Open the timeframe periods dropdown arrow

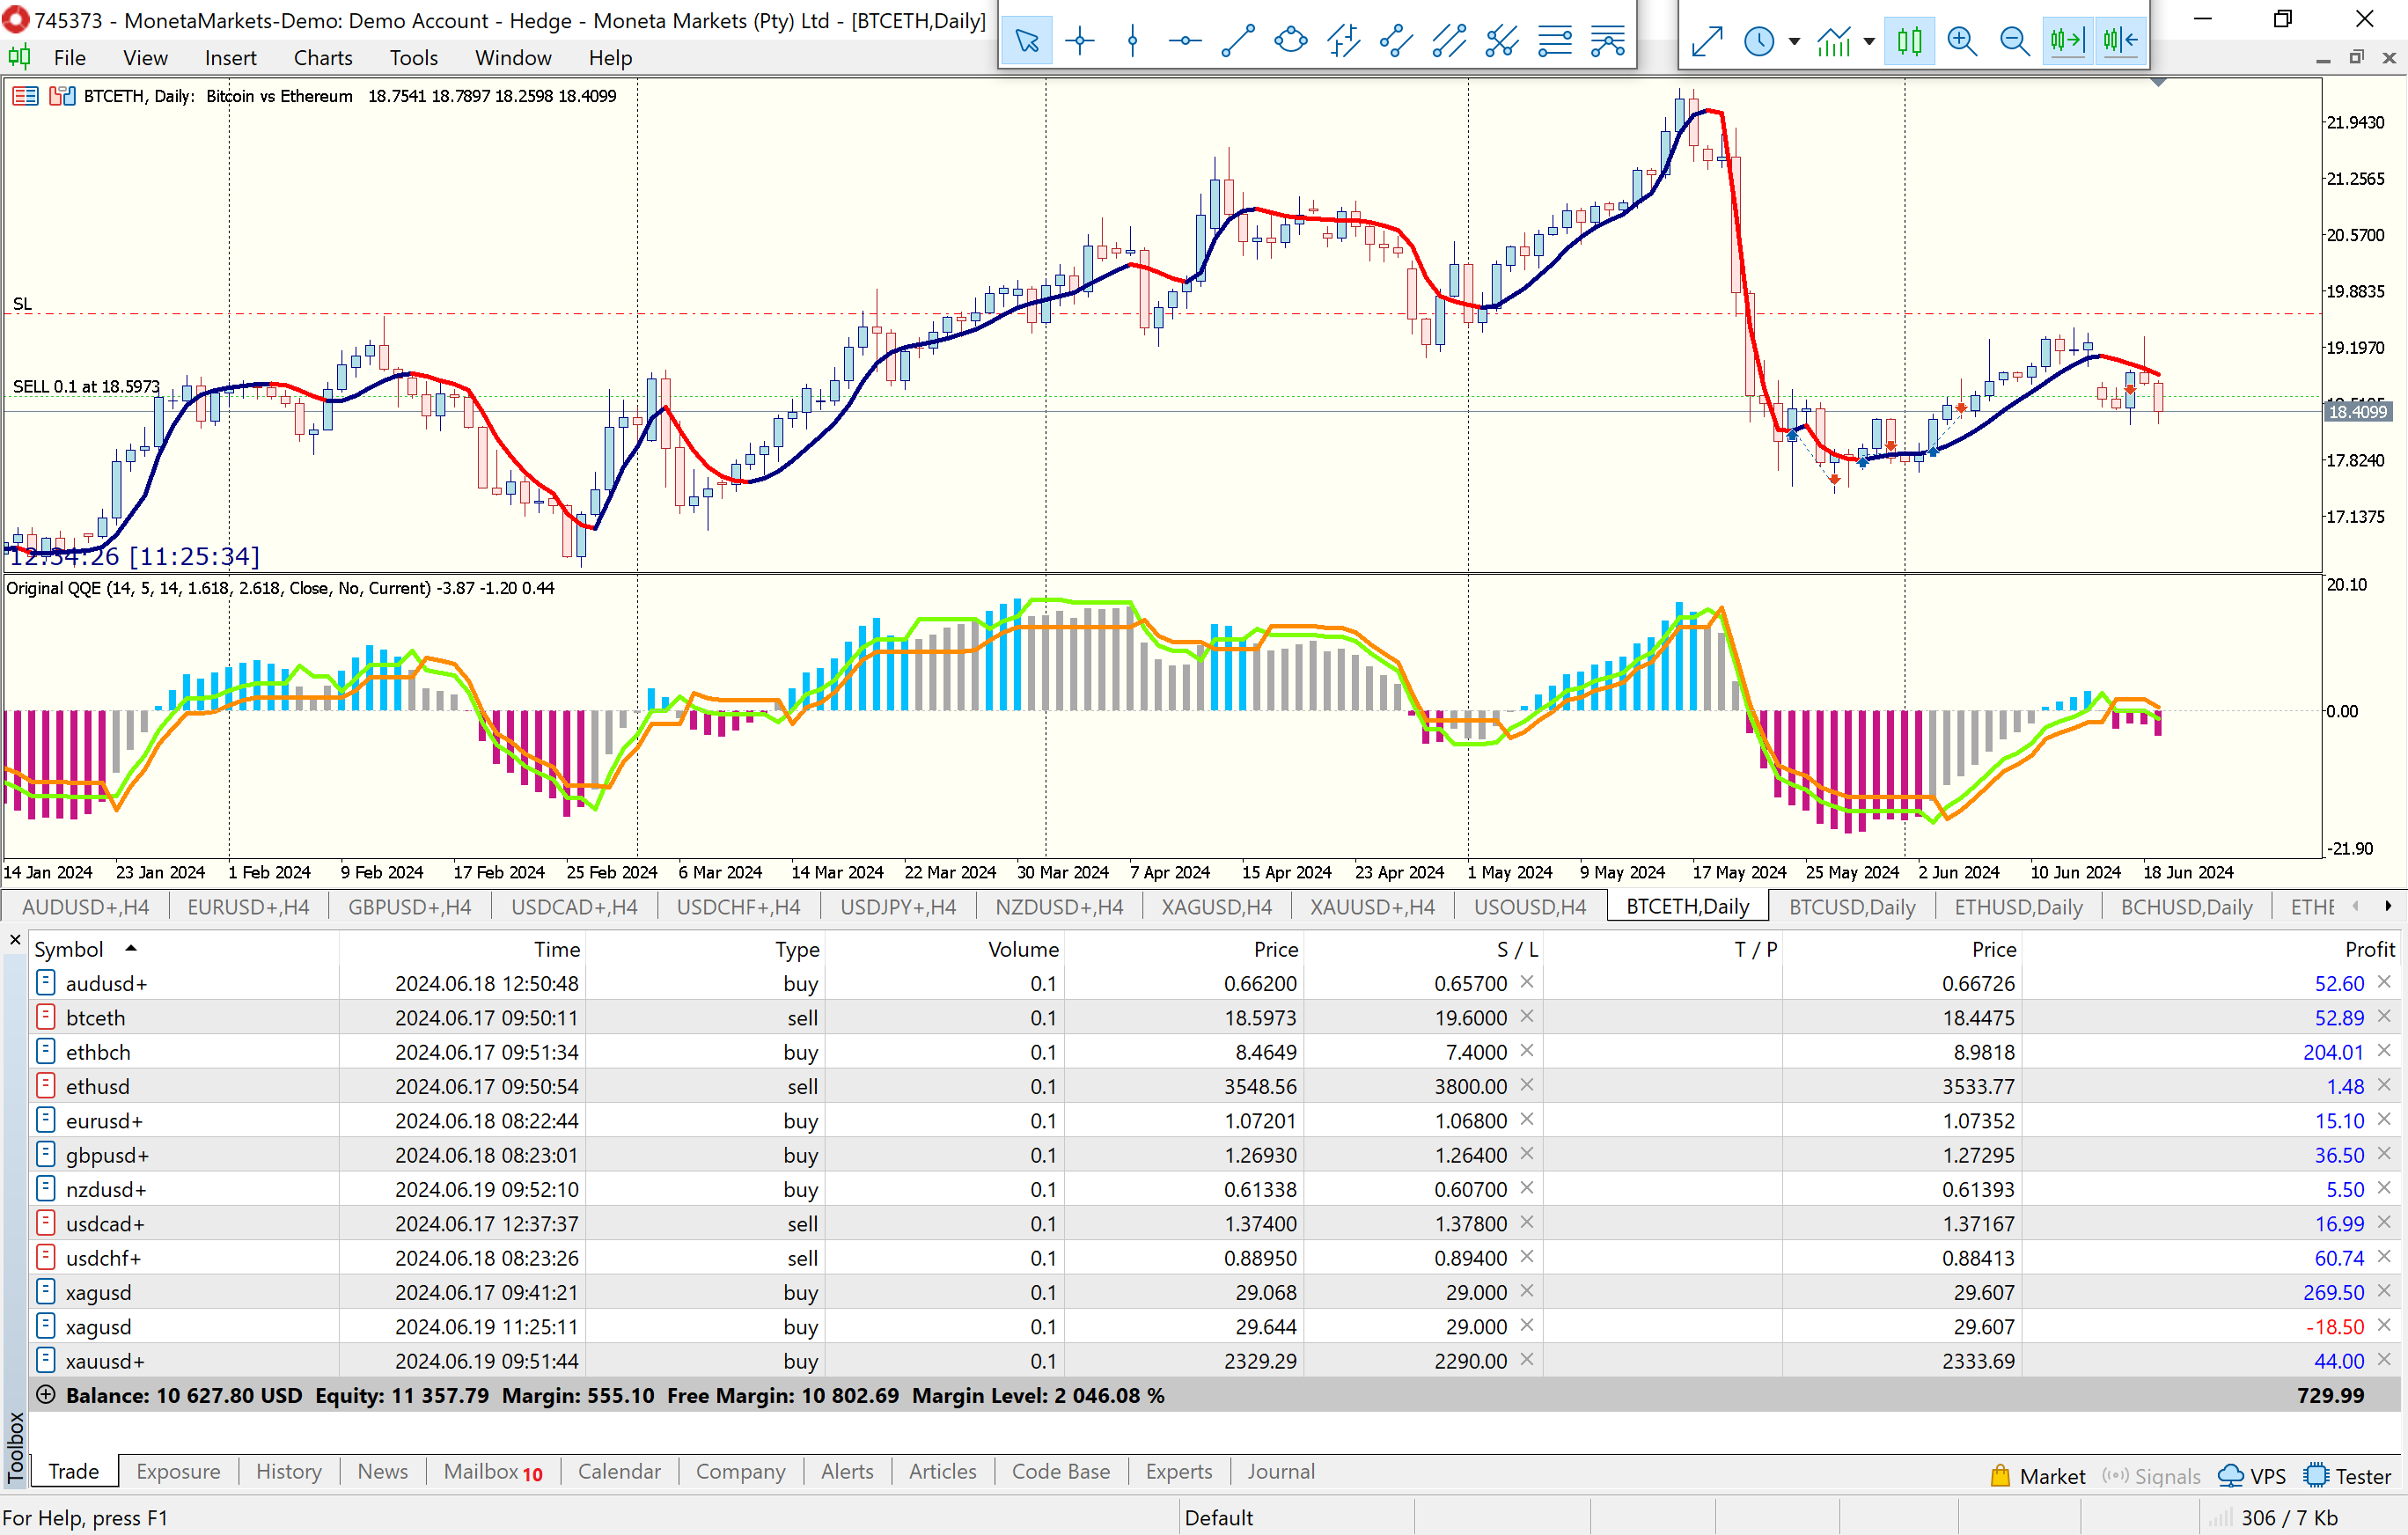(x=1794, y=41)
